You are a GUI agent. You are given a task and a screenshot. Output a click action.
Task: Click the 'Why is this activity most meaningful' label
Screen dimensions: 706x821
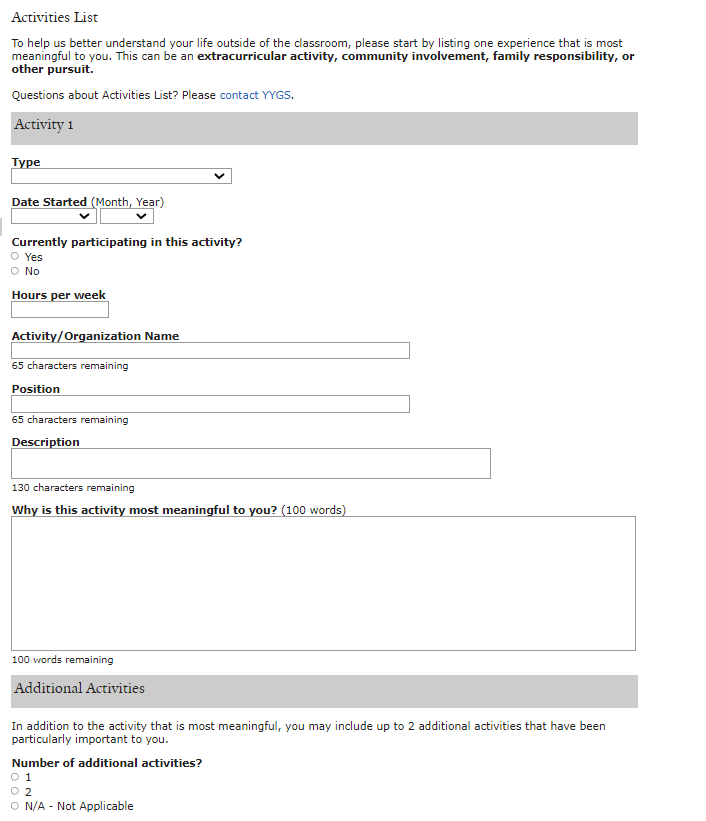click(145, 510)
